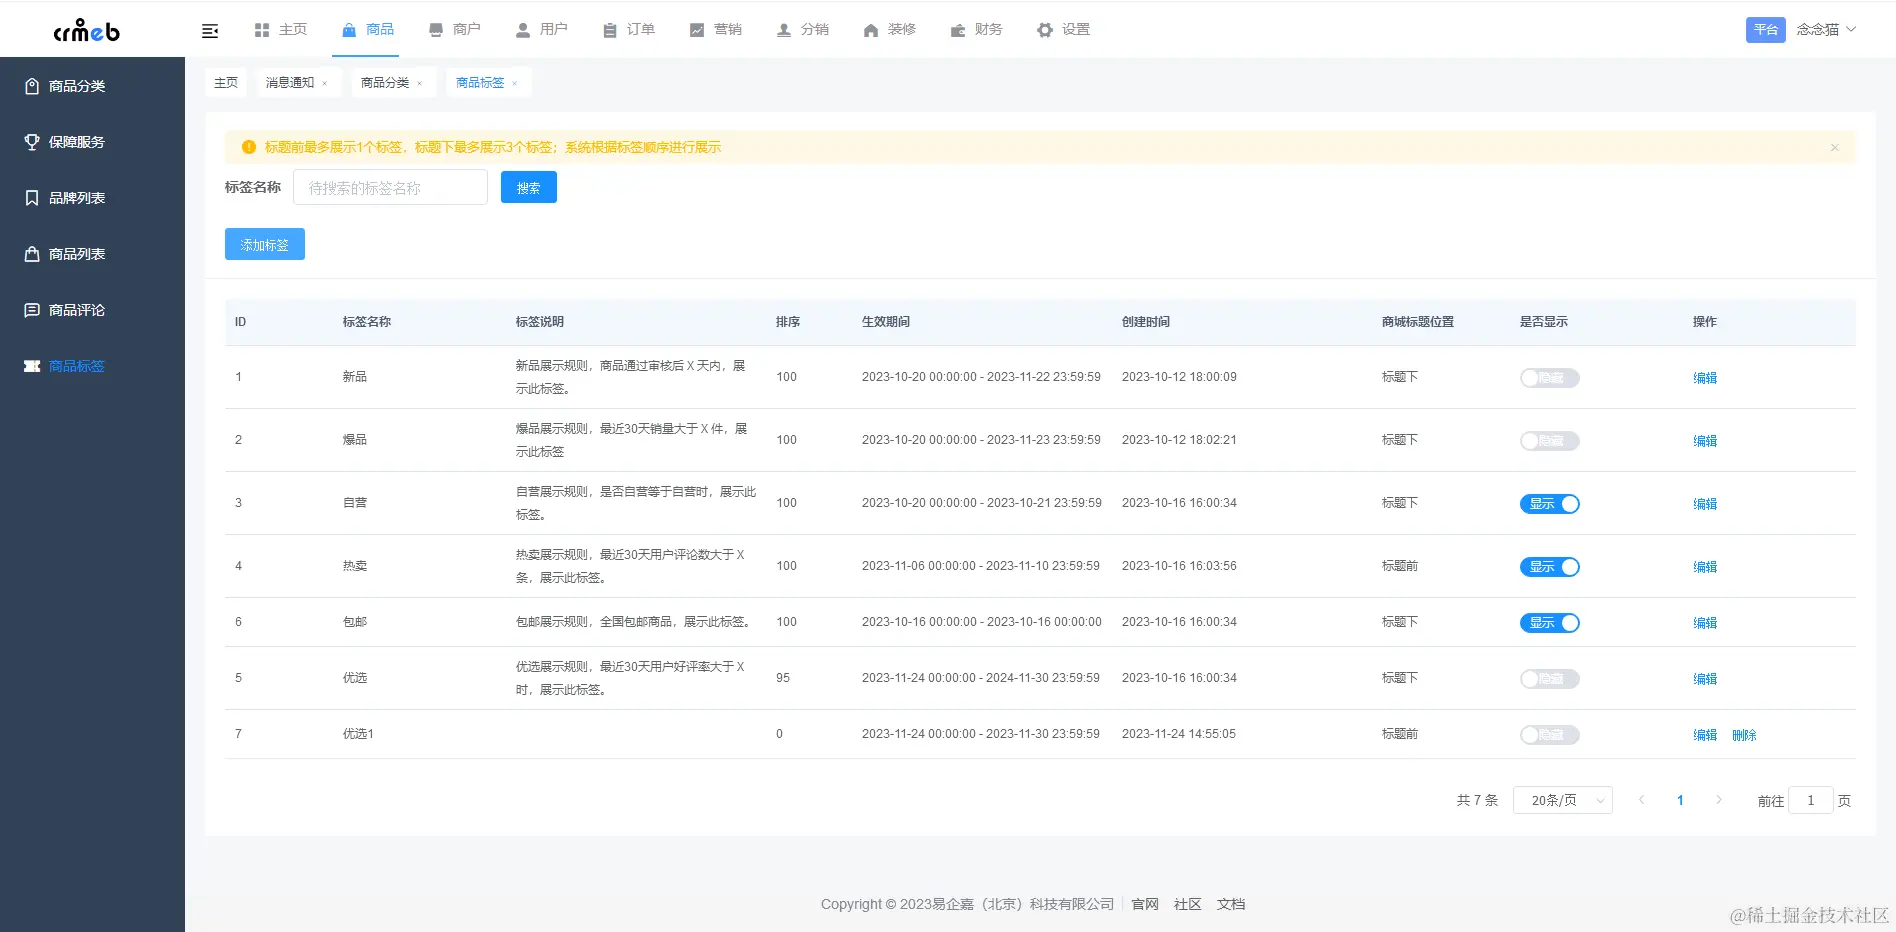The width and height of the screenshot is (1896, 932).
Task: Click the 设置 gear icon in the top nav
Action: pos(1045,30)
